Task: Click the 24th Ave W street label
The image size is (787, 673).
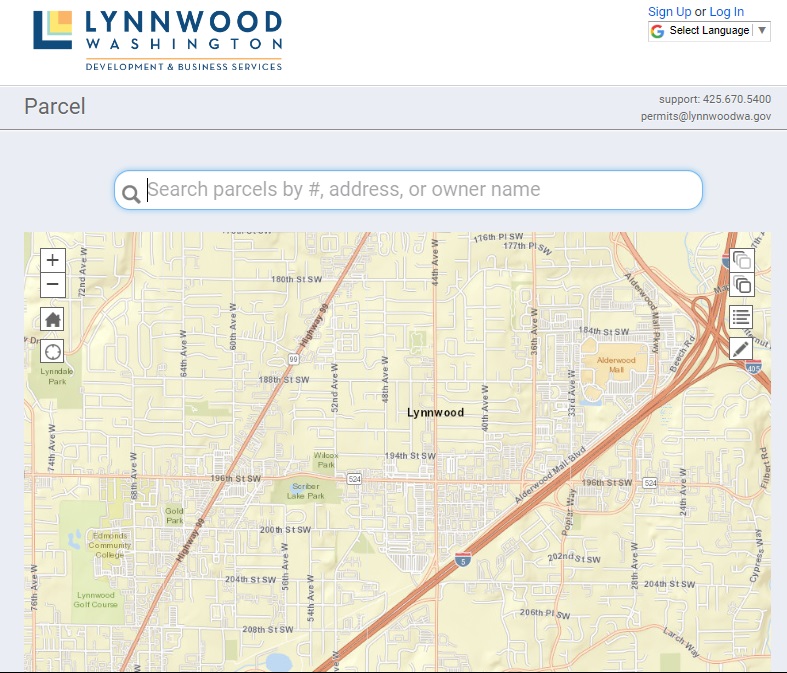Action: [683, 492]
